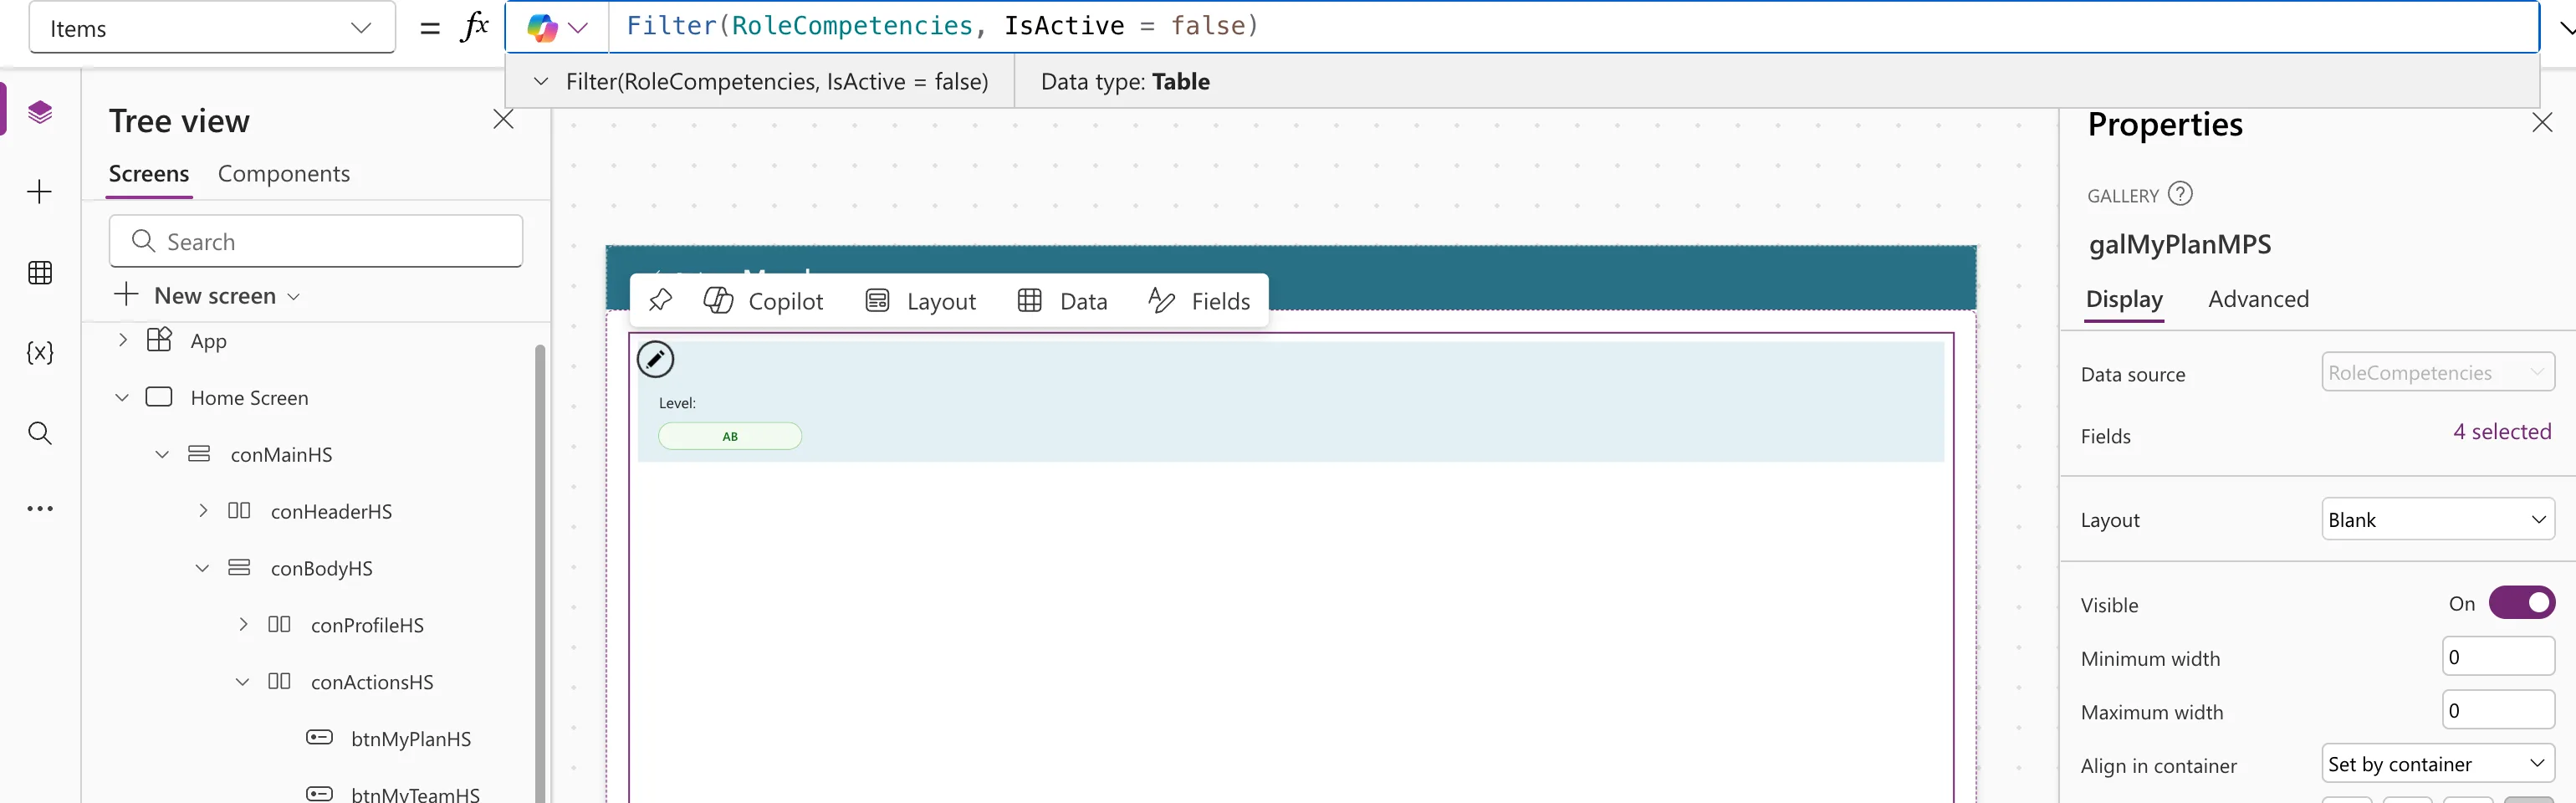Click the conMainHS container icon
The height and width of the screenshot is (803, 2576).
(199, 454)
